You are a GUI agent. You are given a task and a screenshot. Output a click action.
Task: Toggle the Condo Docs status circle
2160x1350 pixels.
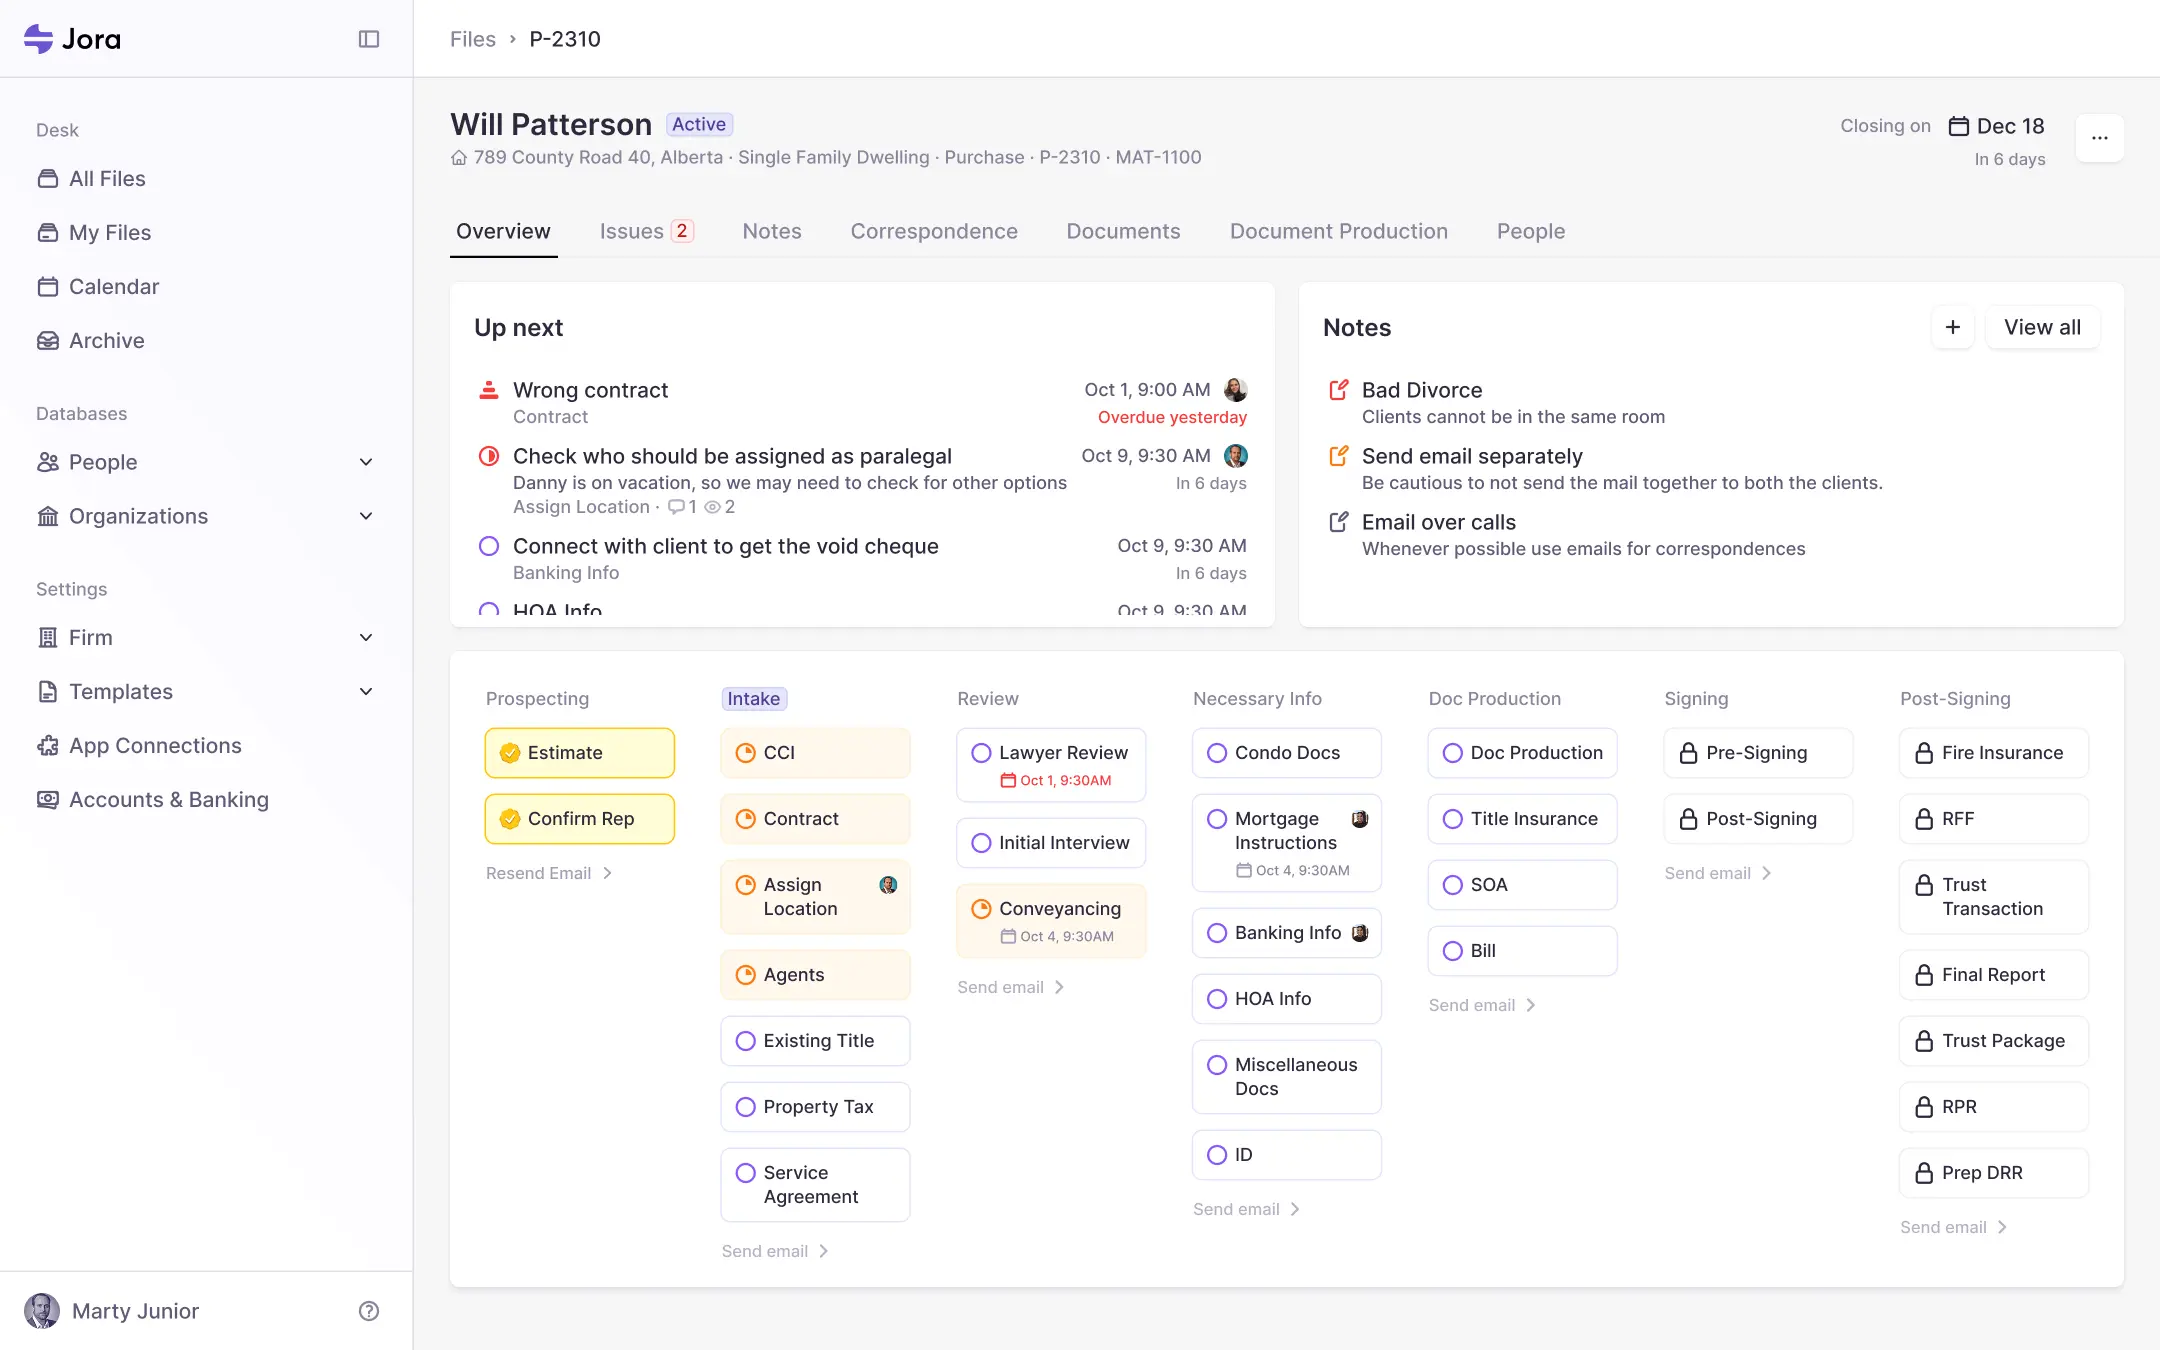1217,753
